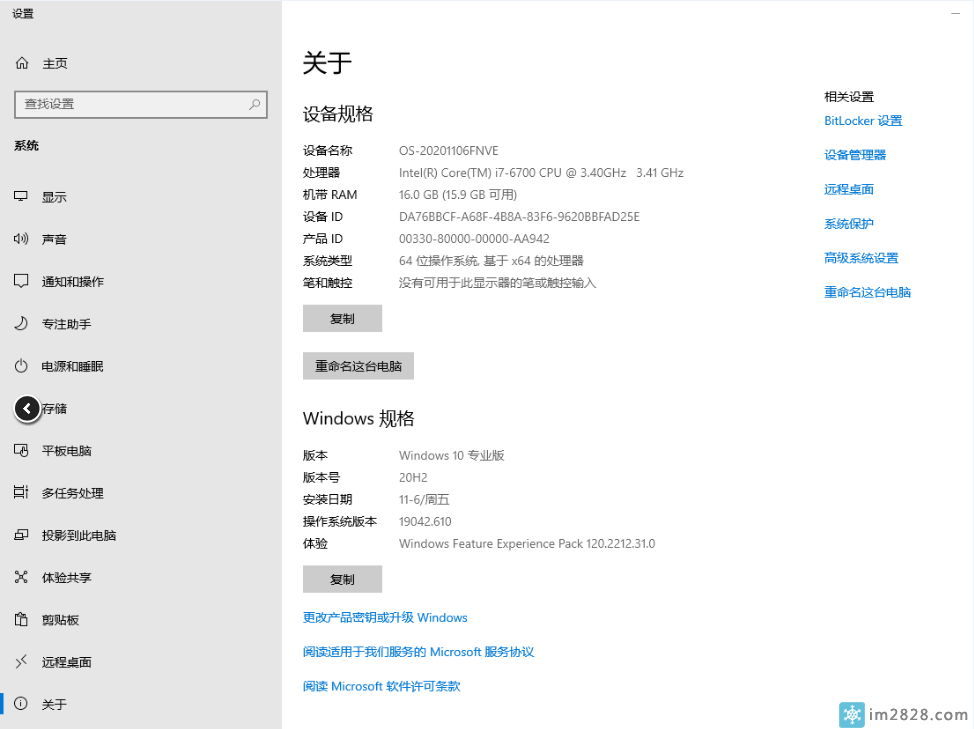The image size is (974, 729).
Task: Open 专注助手 settings page
Action: (66, 324)
